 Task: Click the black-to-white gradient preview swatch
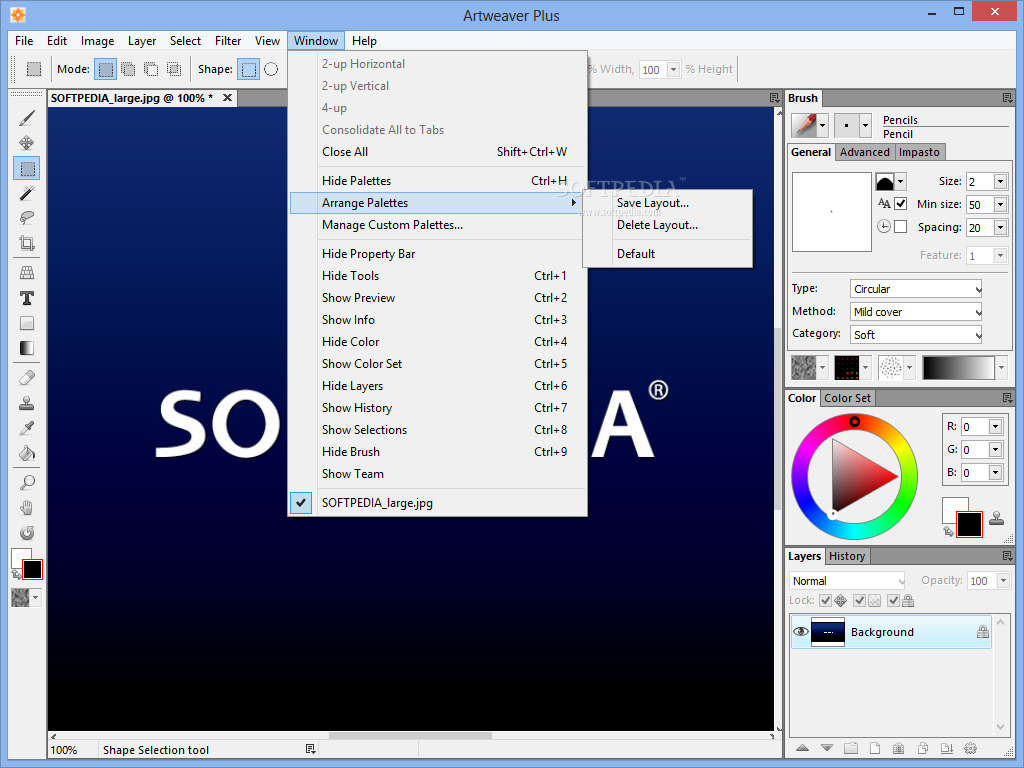pos(957,368)
